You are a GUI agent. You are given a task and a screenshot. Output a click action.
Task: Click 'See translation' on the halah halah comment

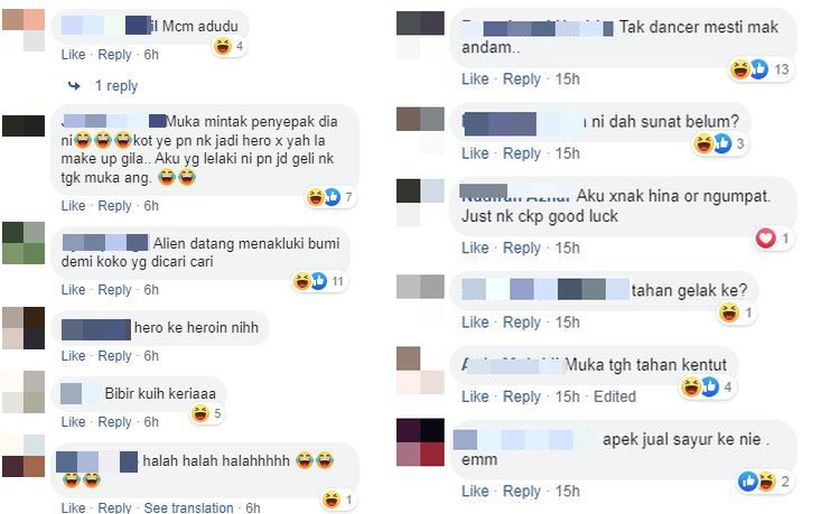click(188, 508)
